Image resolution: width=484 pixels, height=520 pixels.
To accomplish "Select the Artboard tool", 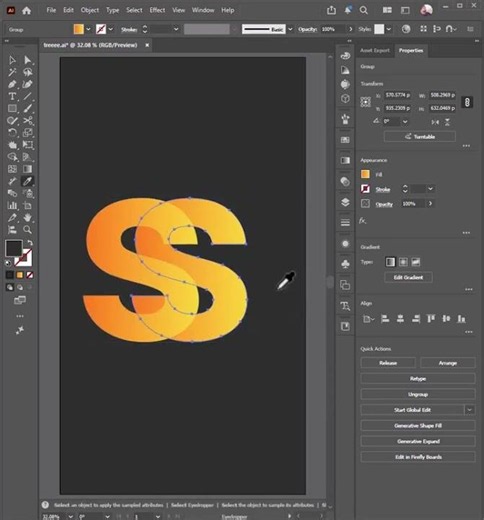I will coord(27,205).
